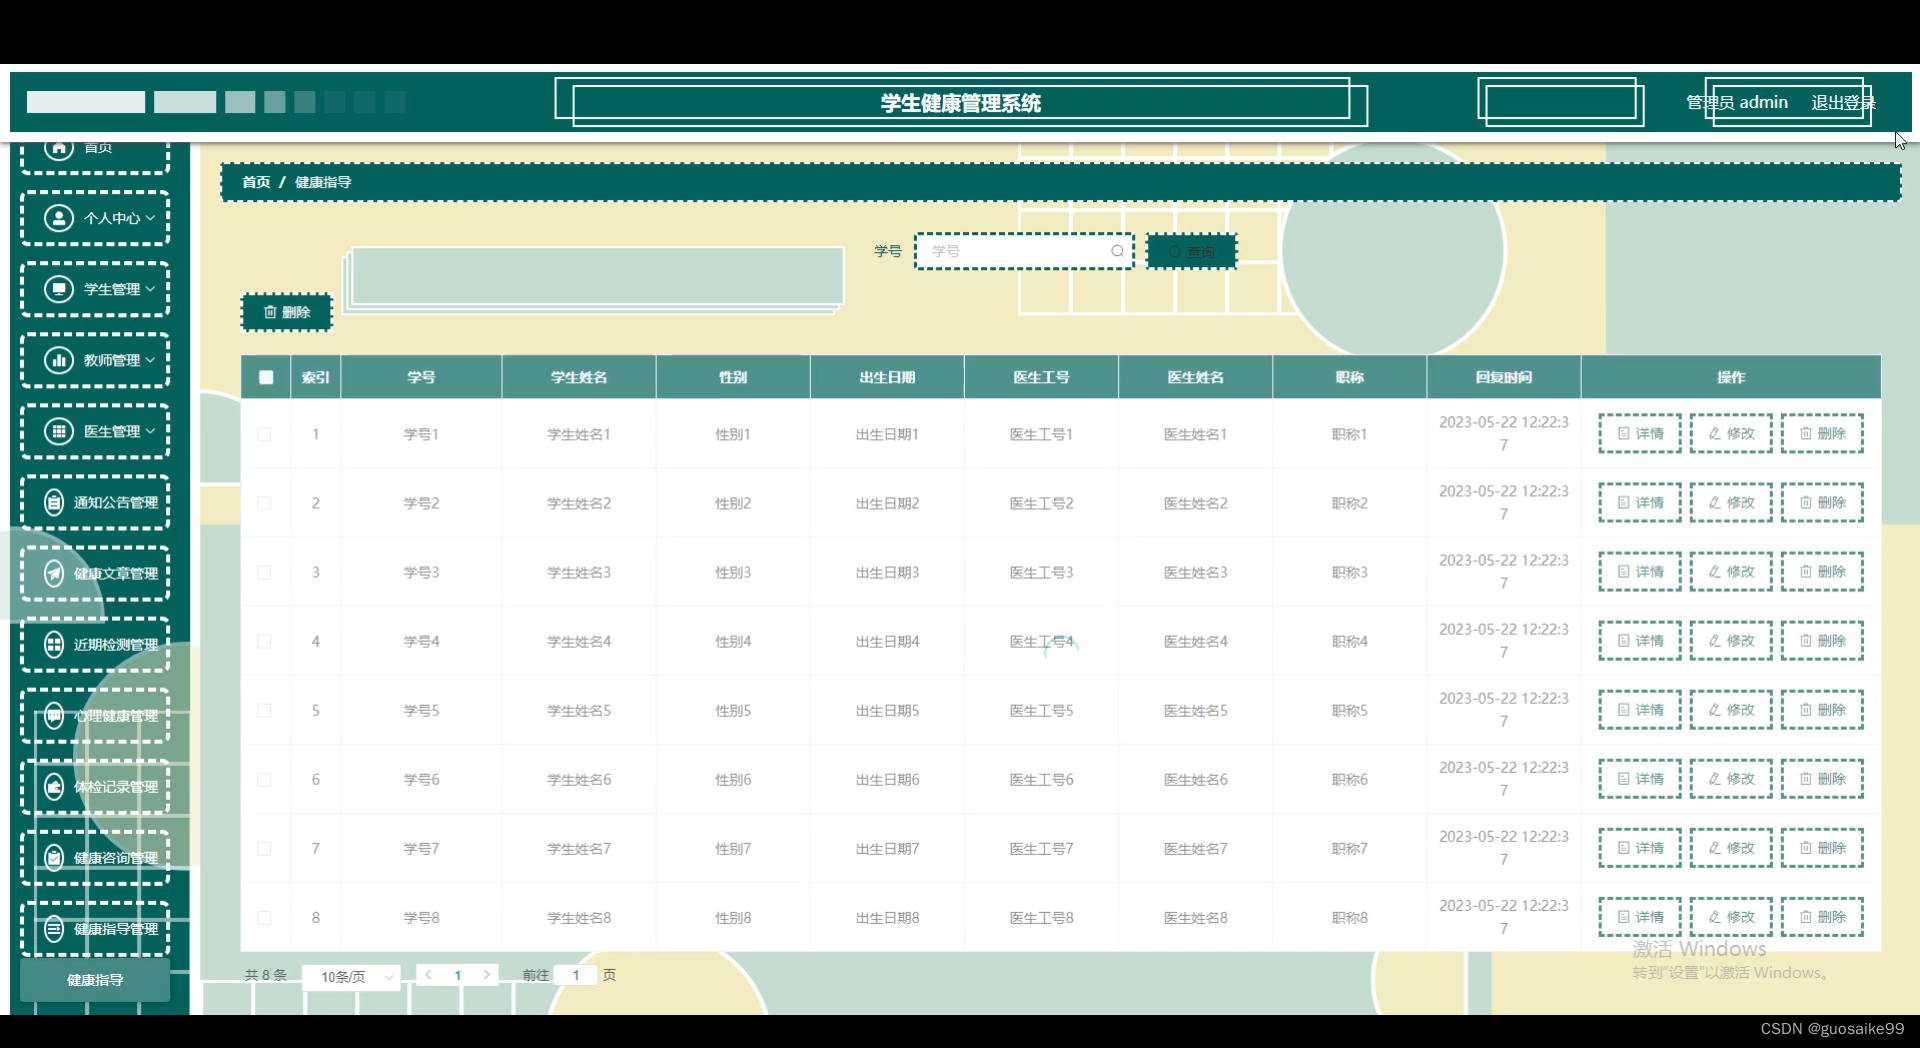Open the 10条/页 page size dropdown

tap(350, 975)
